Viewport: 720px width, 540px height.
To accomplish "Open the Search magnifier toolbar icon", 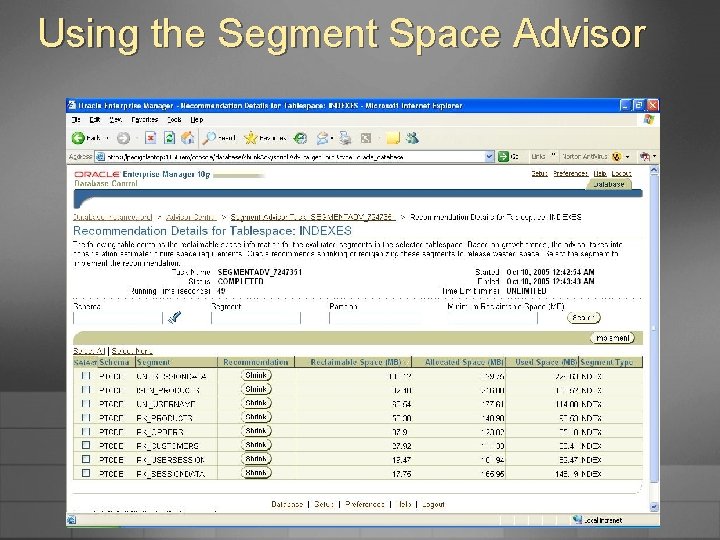I will point(209,138).
